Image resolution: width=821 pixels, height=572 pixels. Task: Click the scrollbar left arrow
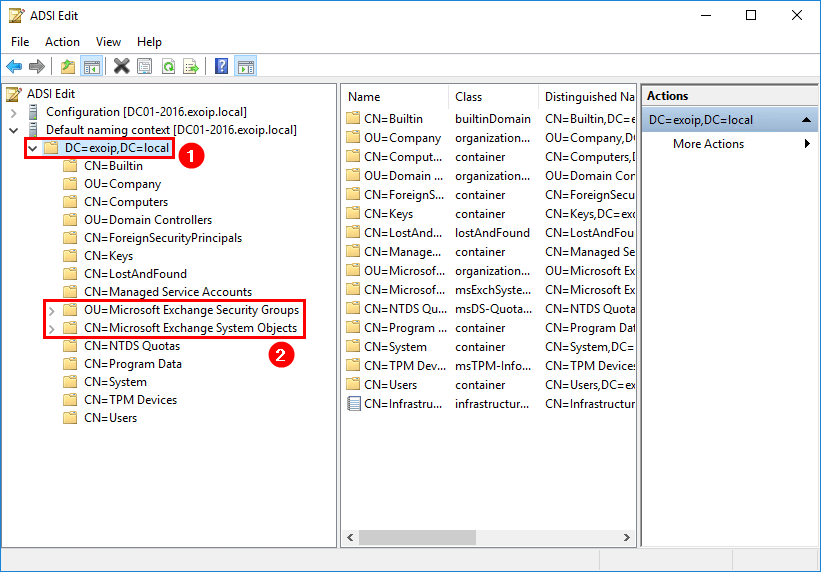click(x=350, y=537)
